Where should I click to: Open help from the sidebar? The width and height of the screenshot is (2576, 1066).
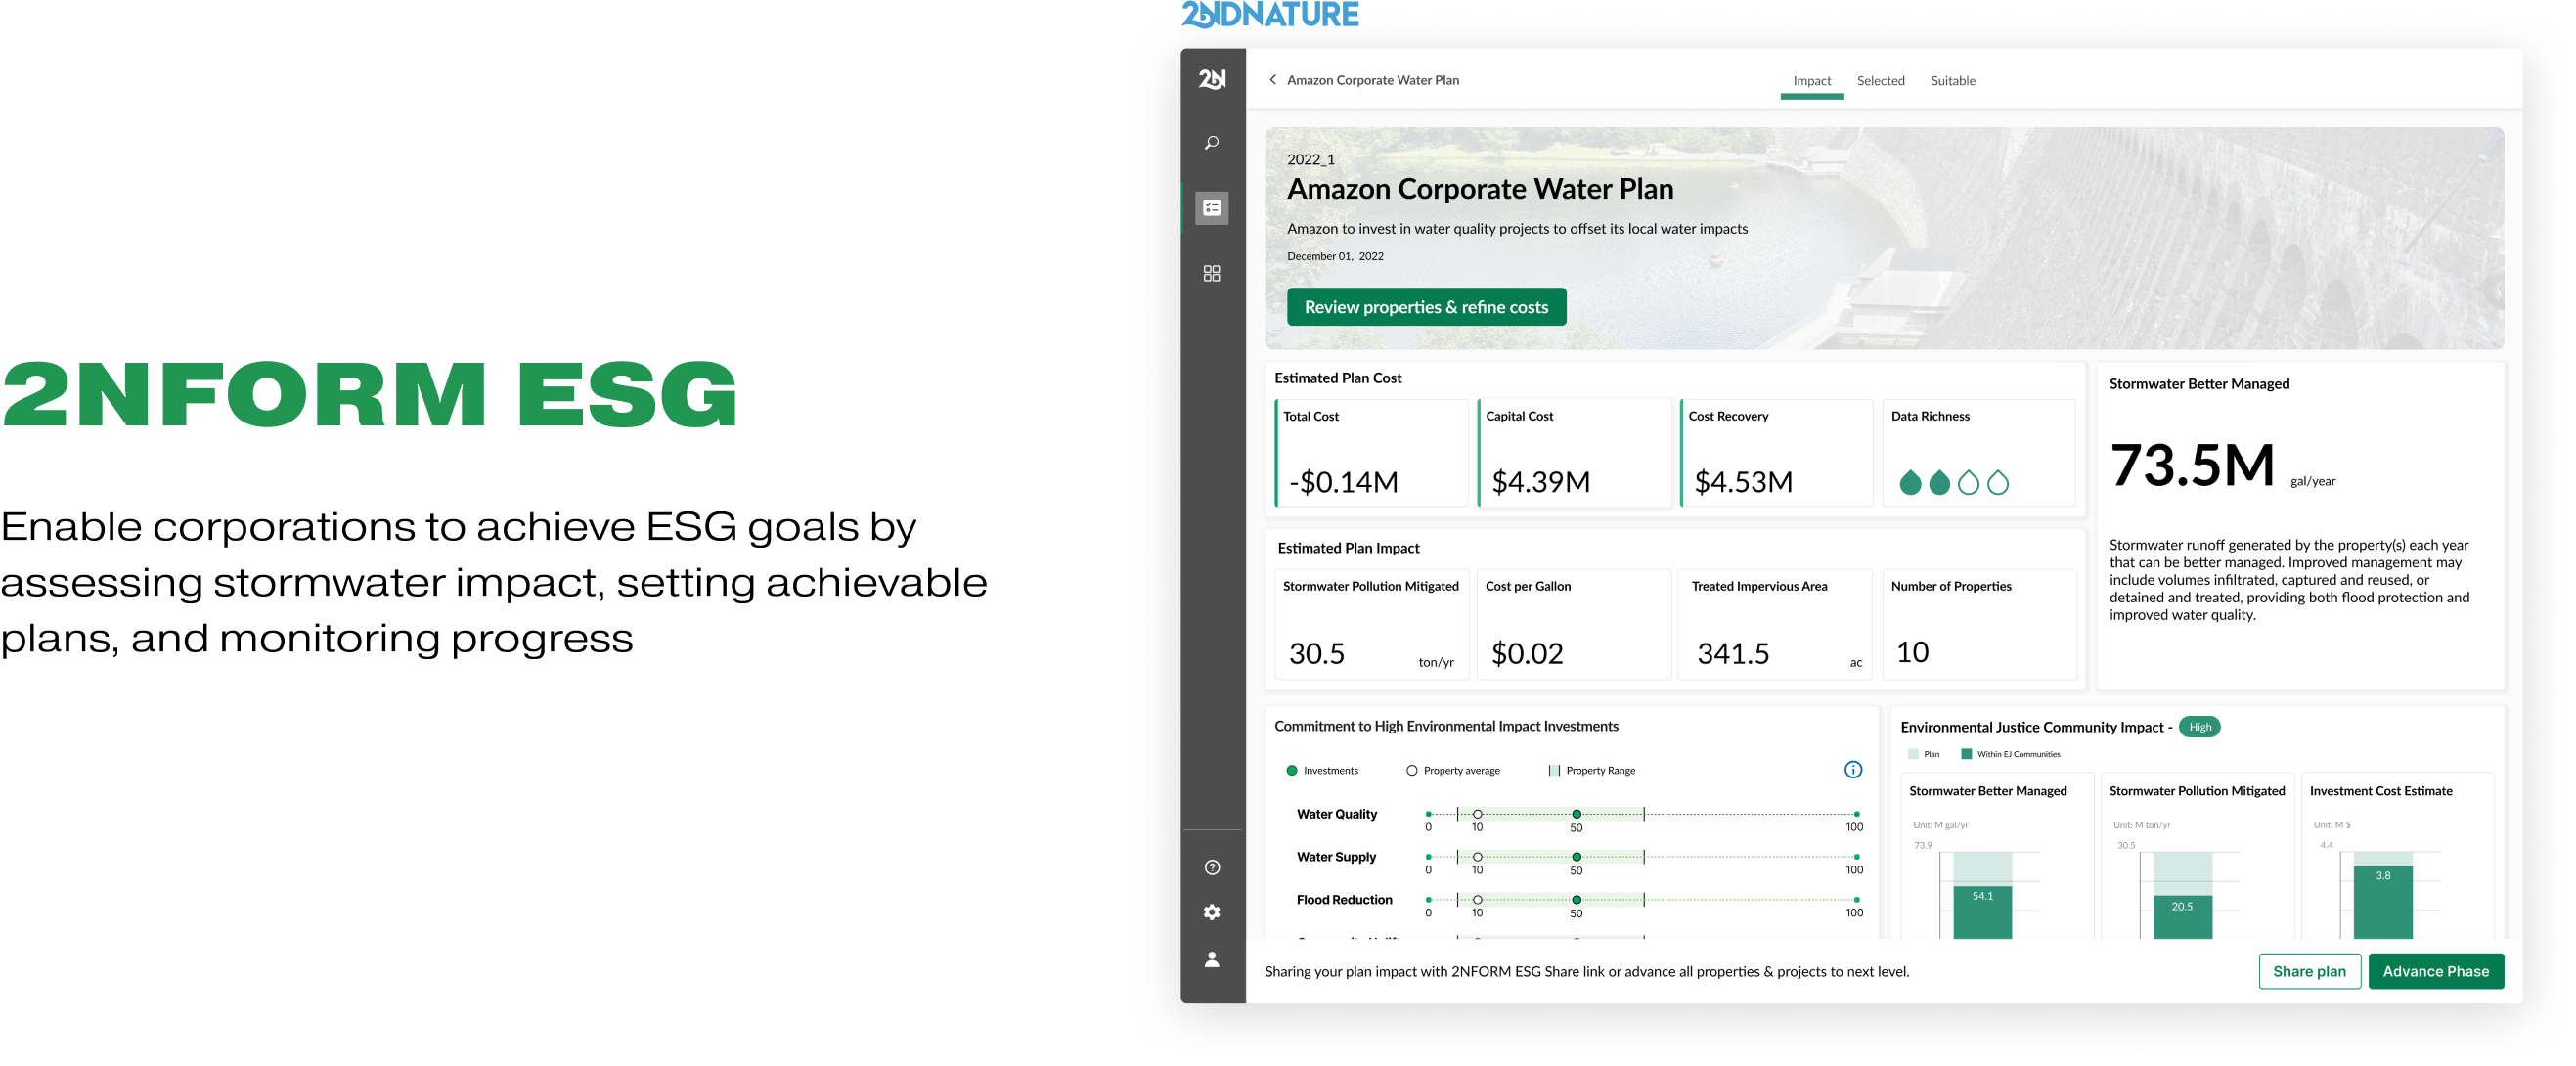[1211, 867]
